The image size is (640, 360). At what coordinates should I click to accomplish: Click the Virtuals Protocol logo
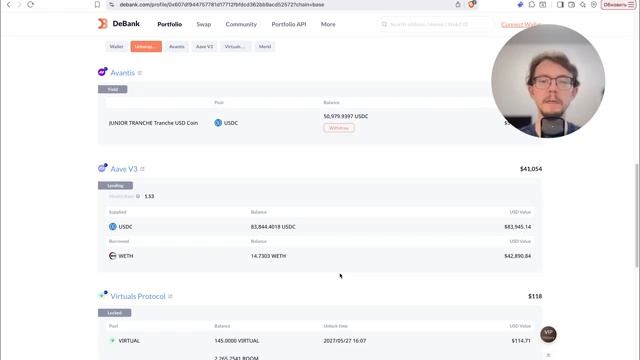tap(102, 295)
